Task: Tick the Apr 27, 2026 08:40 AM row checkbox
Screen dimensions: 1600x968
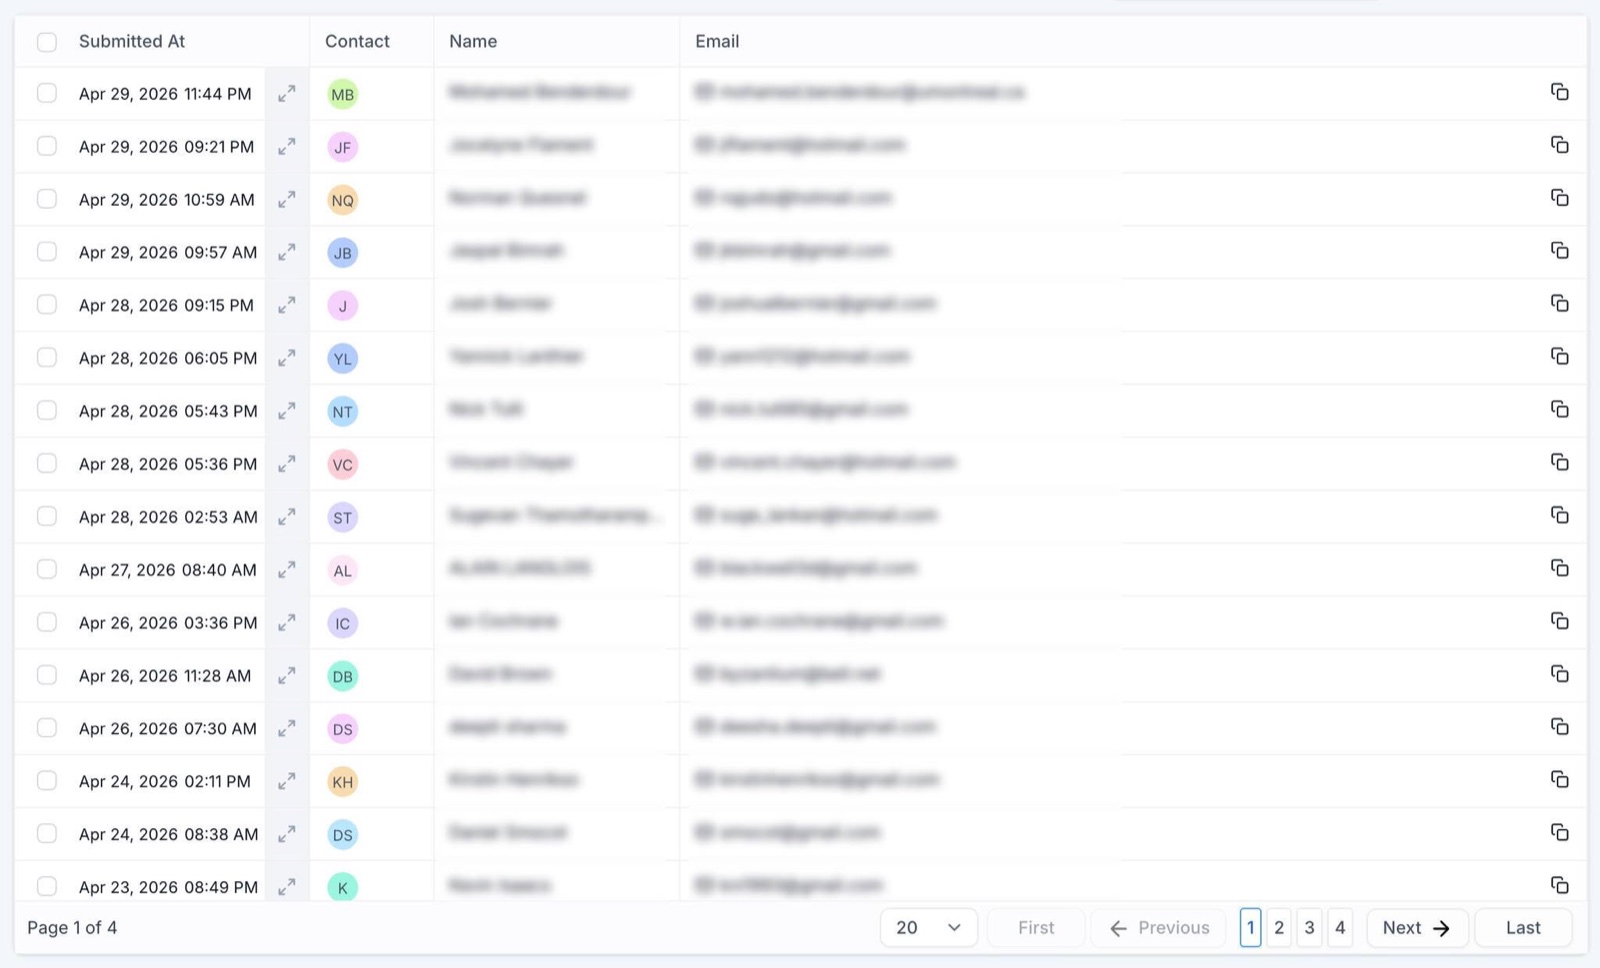Action: tap(47, 569)
